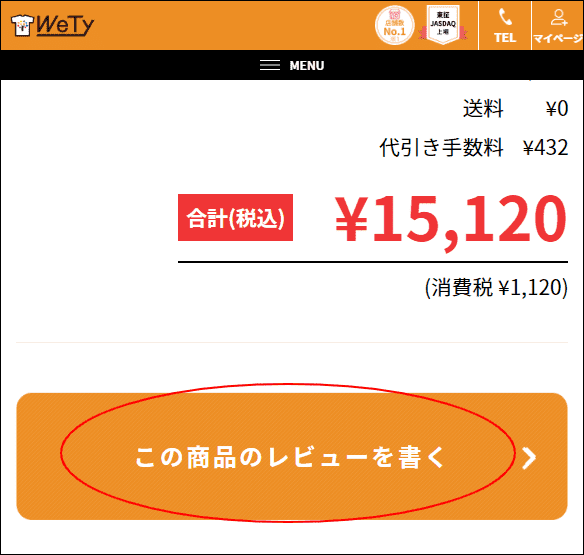Click the この商品のレビューを書く button
The image size is (584, 555).
pyautogui.click(x=292, y=456)
